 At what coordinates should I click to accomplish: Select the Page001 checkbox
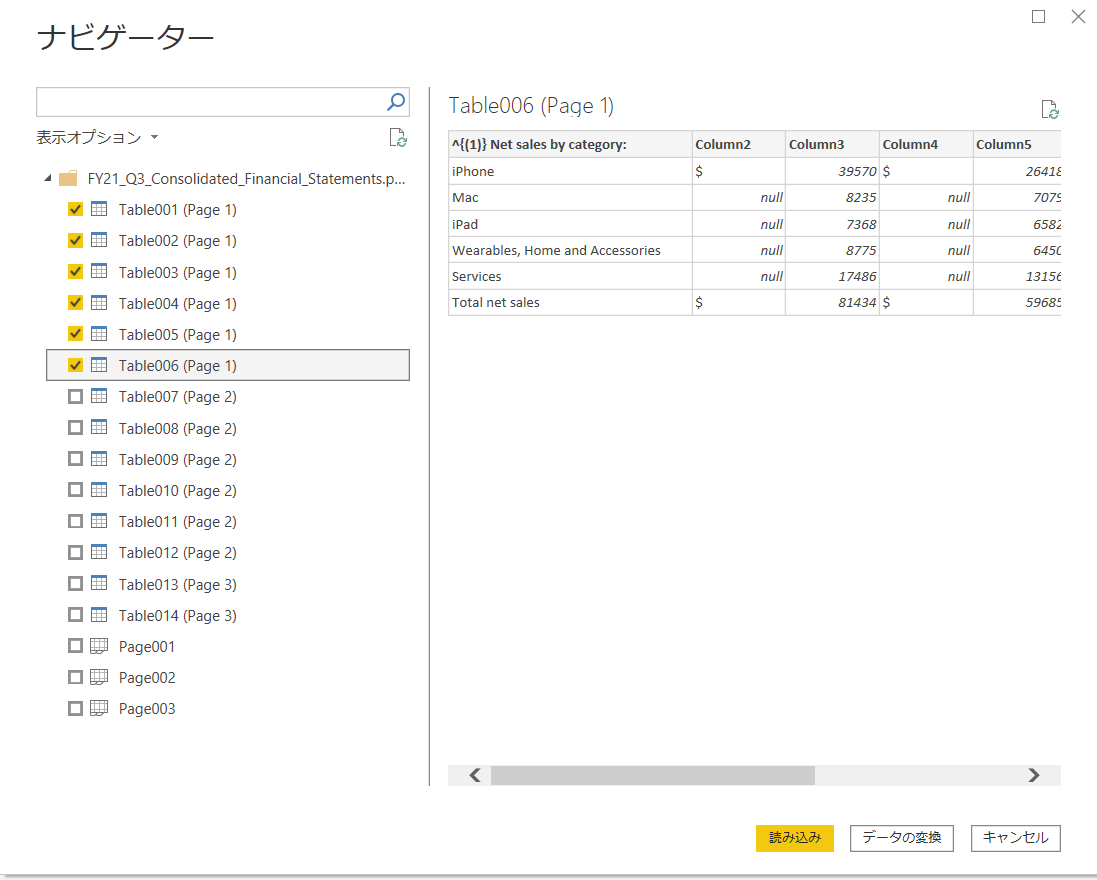(x=76, y=646)
